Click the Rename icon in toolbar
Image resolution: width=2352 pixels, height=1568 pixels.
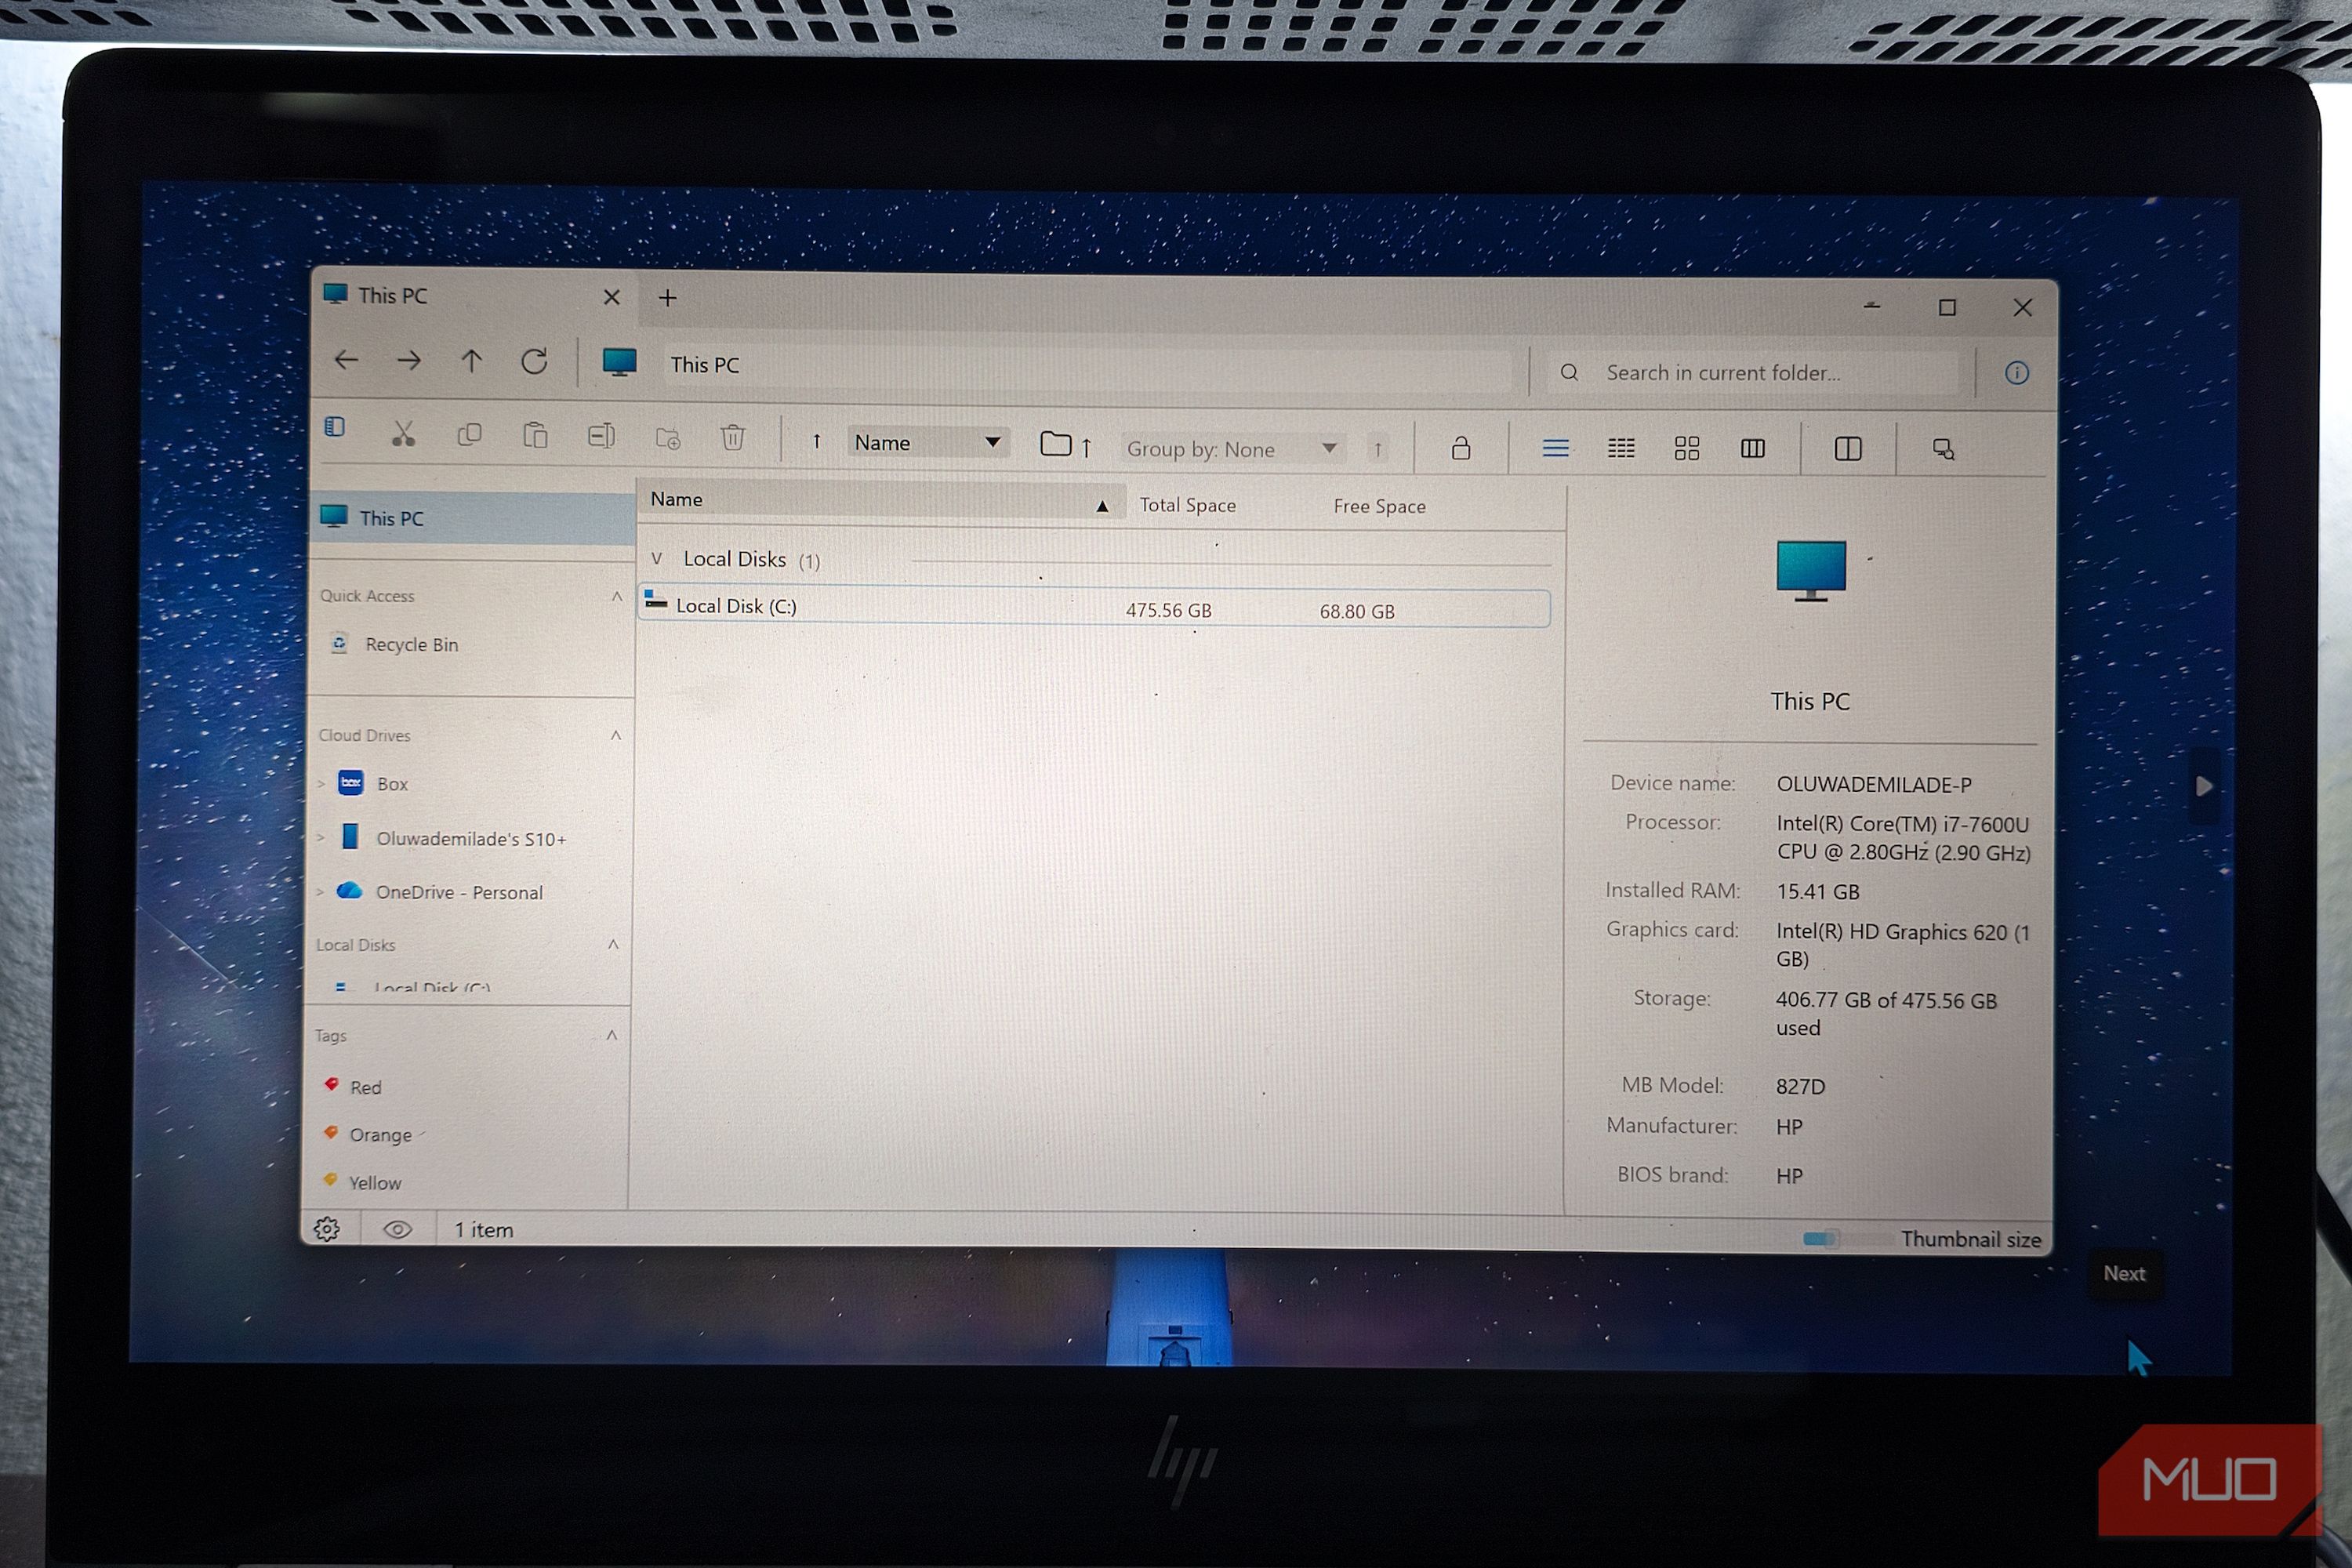601,436
